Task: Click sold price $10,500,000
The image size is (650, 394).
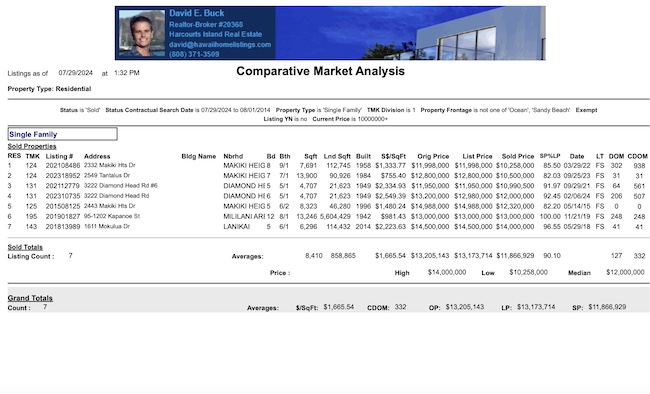Action: coord(515,176)
